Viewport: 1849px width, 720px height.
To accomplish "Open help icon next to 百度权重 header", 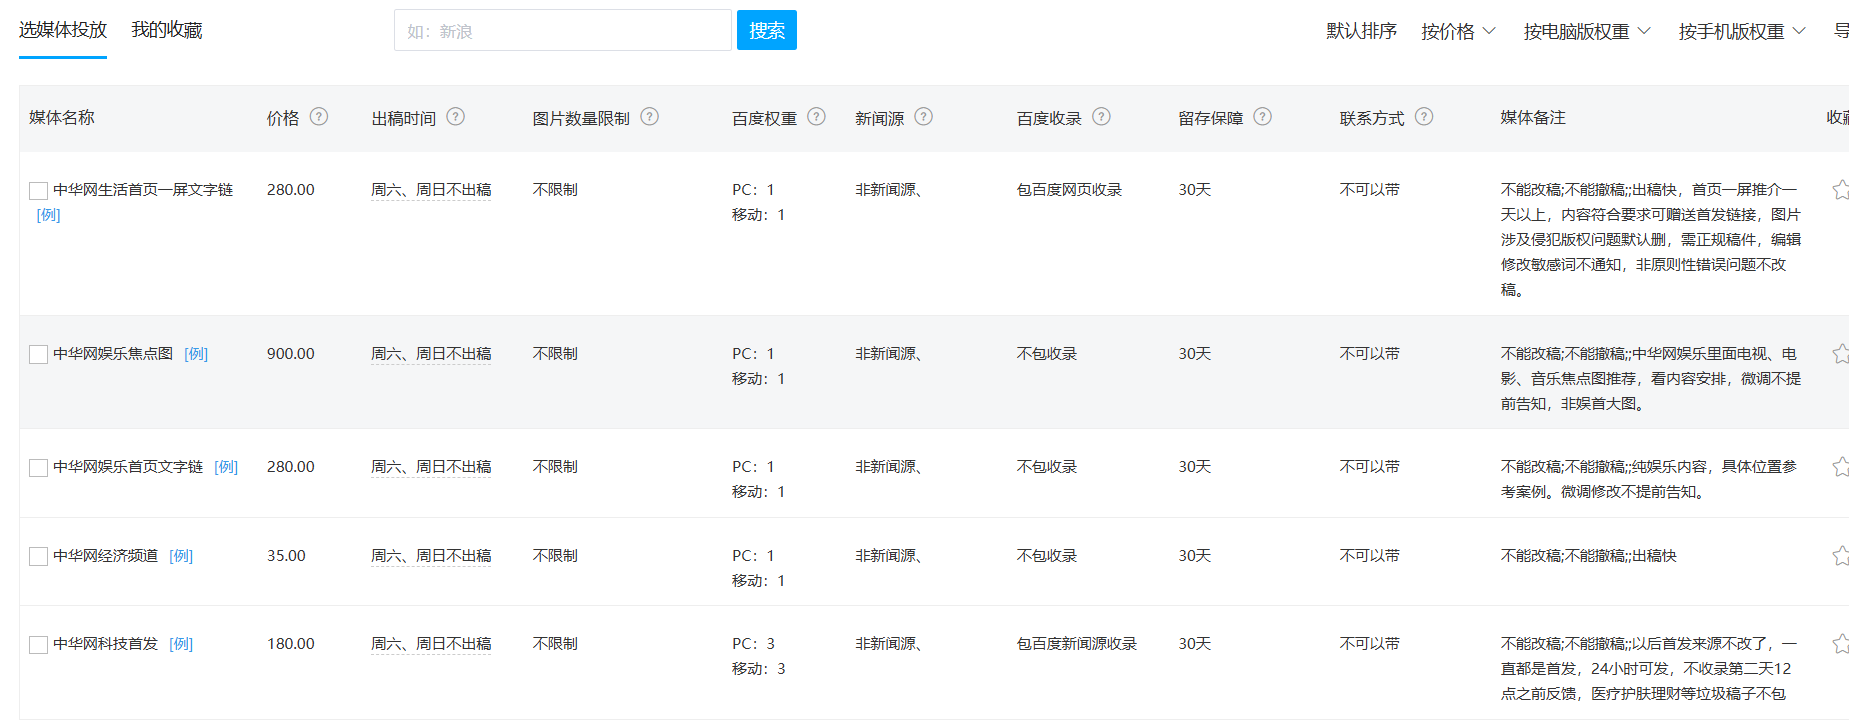I will pyautogui.click(x=817, y=117).
